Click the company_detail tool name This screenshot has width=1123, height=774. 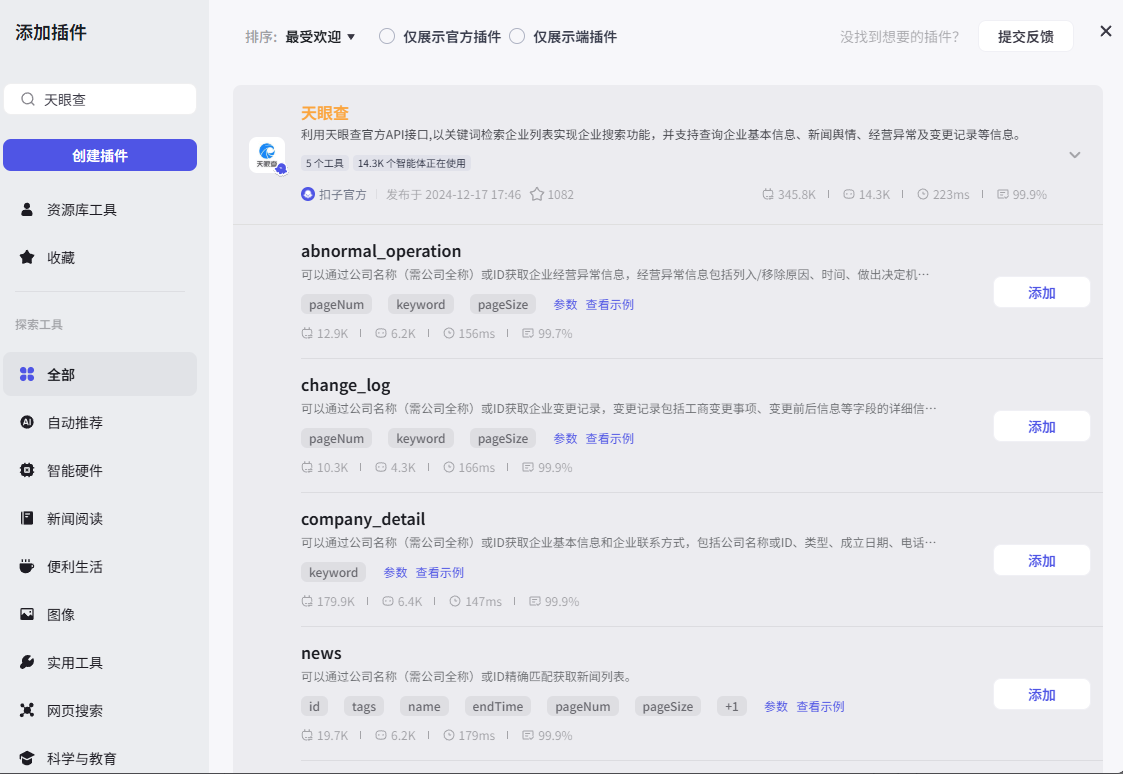pos(362,518)
